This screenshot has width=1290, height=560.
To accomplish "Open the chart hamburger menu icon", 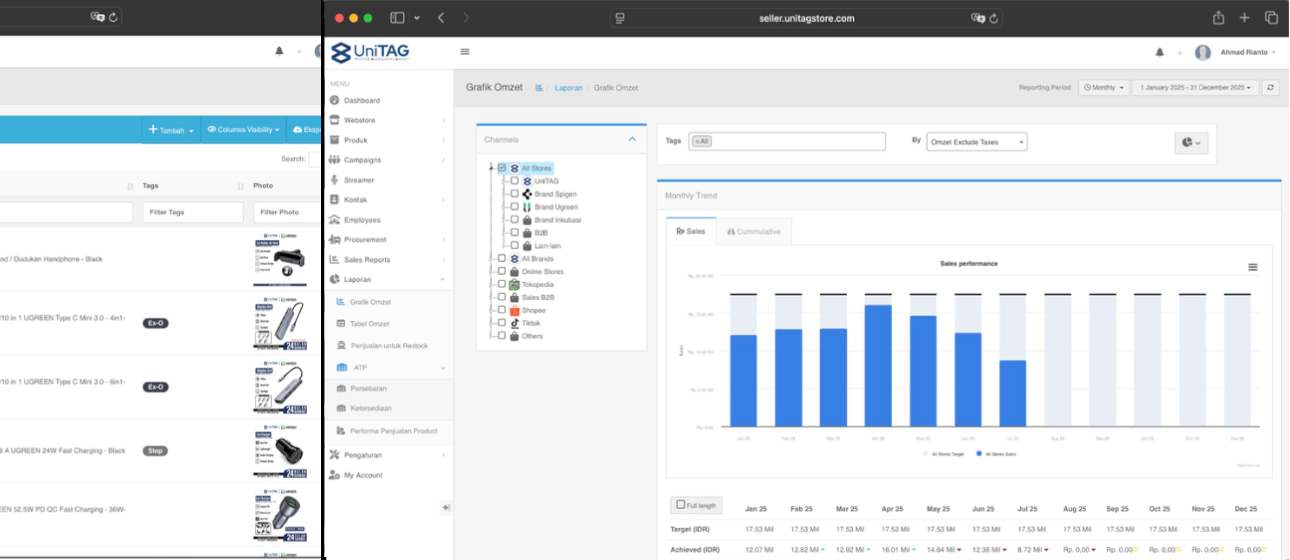I will (x=1252, y=267).
